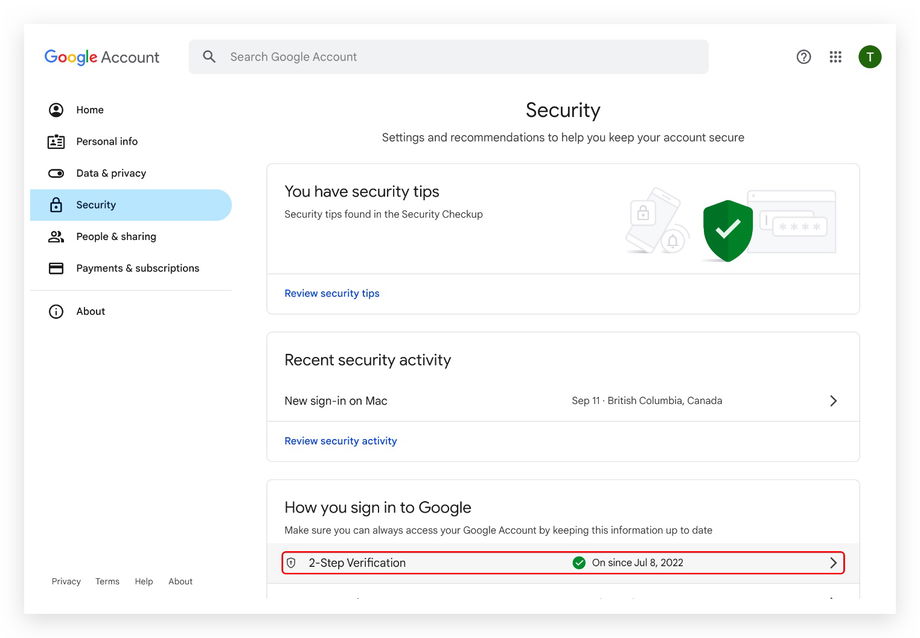The image size is (920, 638).
Task: Click the Review security tips link
Action: pos(332,294)
